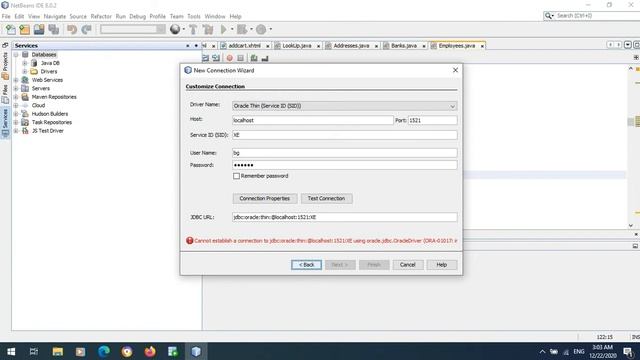The image size is (640, 360).
Task: Click the Password field
Action: 344,165
